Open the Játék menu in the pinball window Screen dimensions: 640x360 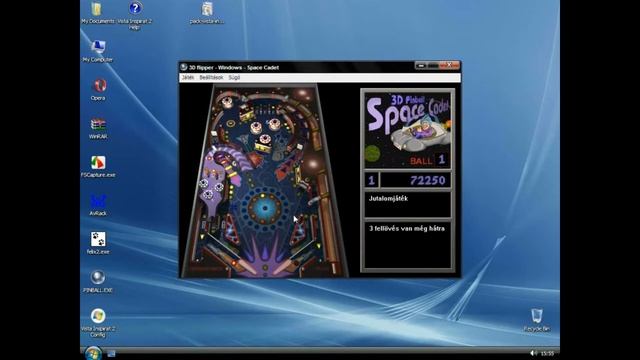[x=188, y=78]
